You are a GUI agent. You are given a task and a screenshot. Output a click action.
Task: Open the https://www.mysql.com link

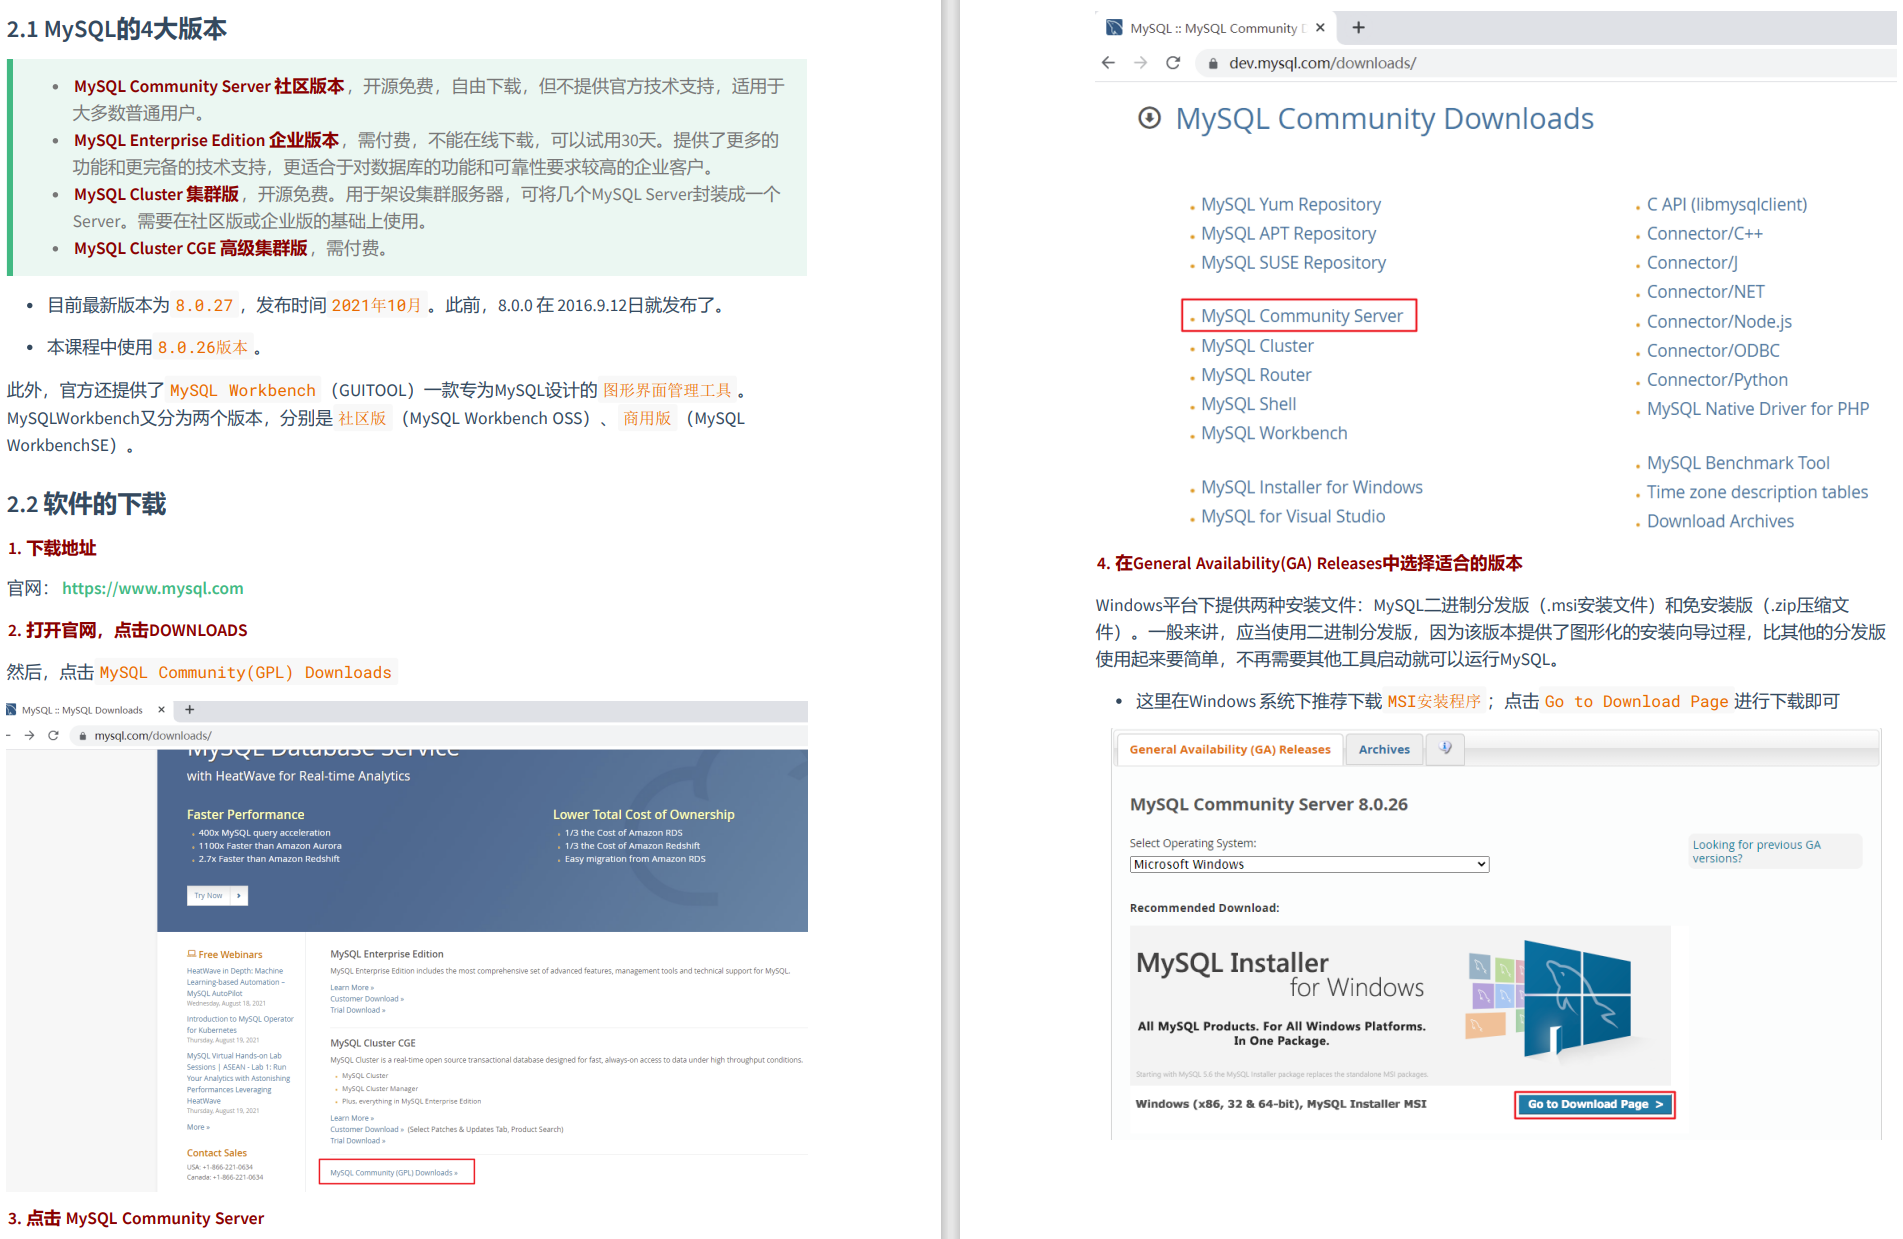point(153,588)
